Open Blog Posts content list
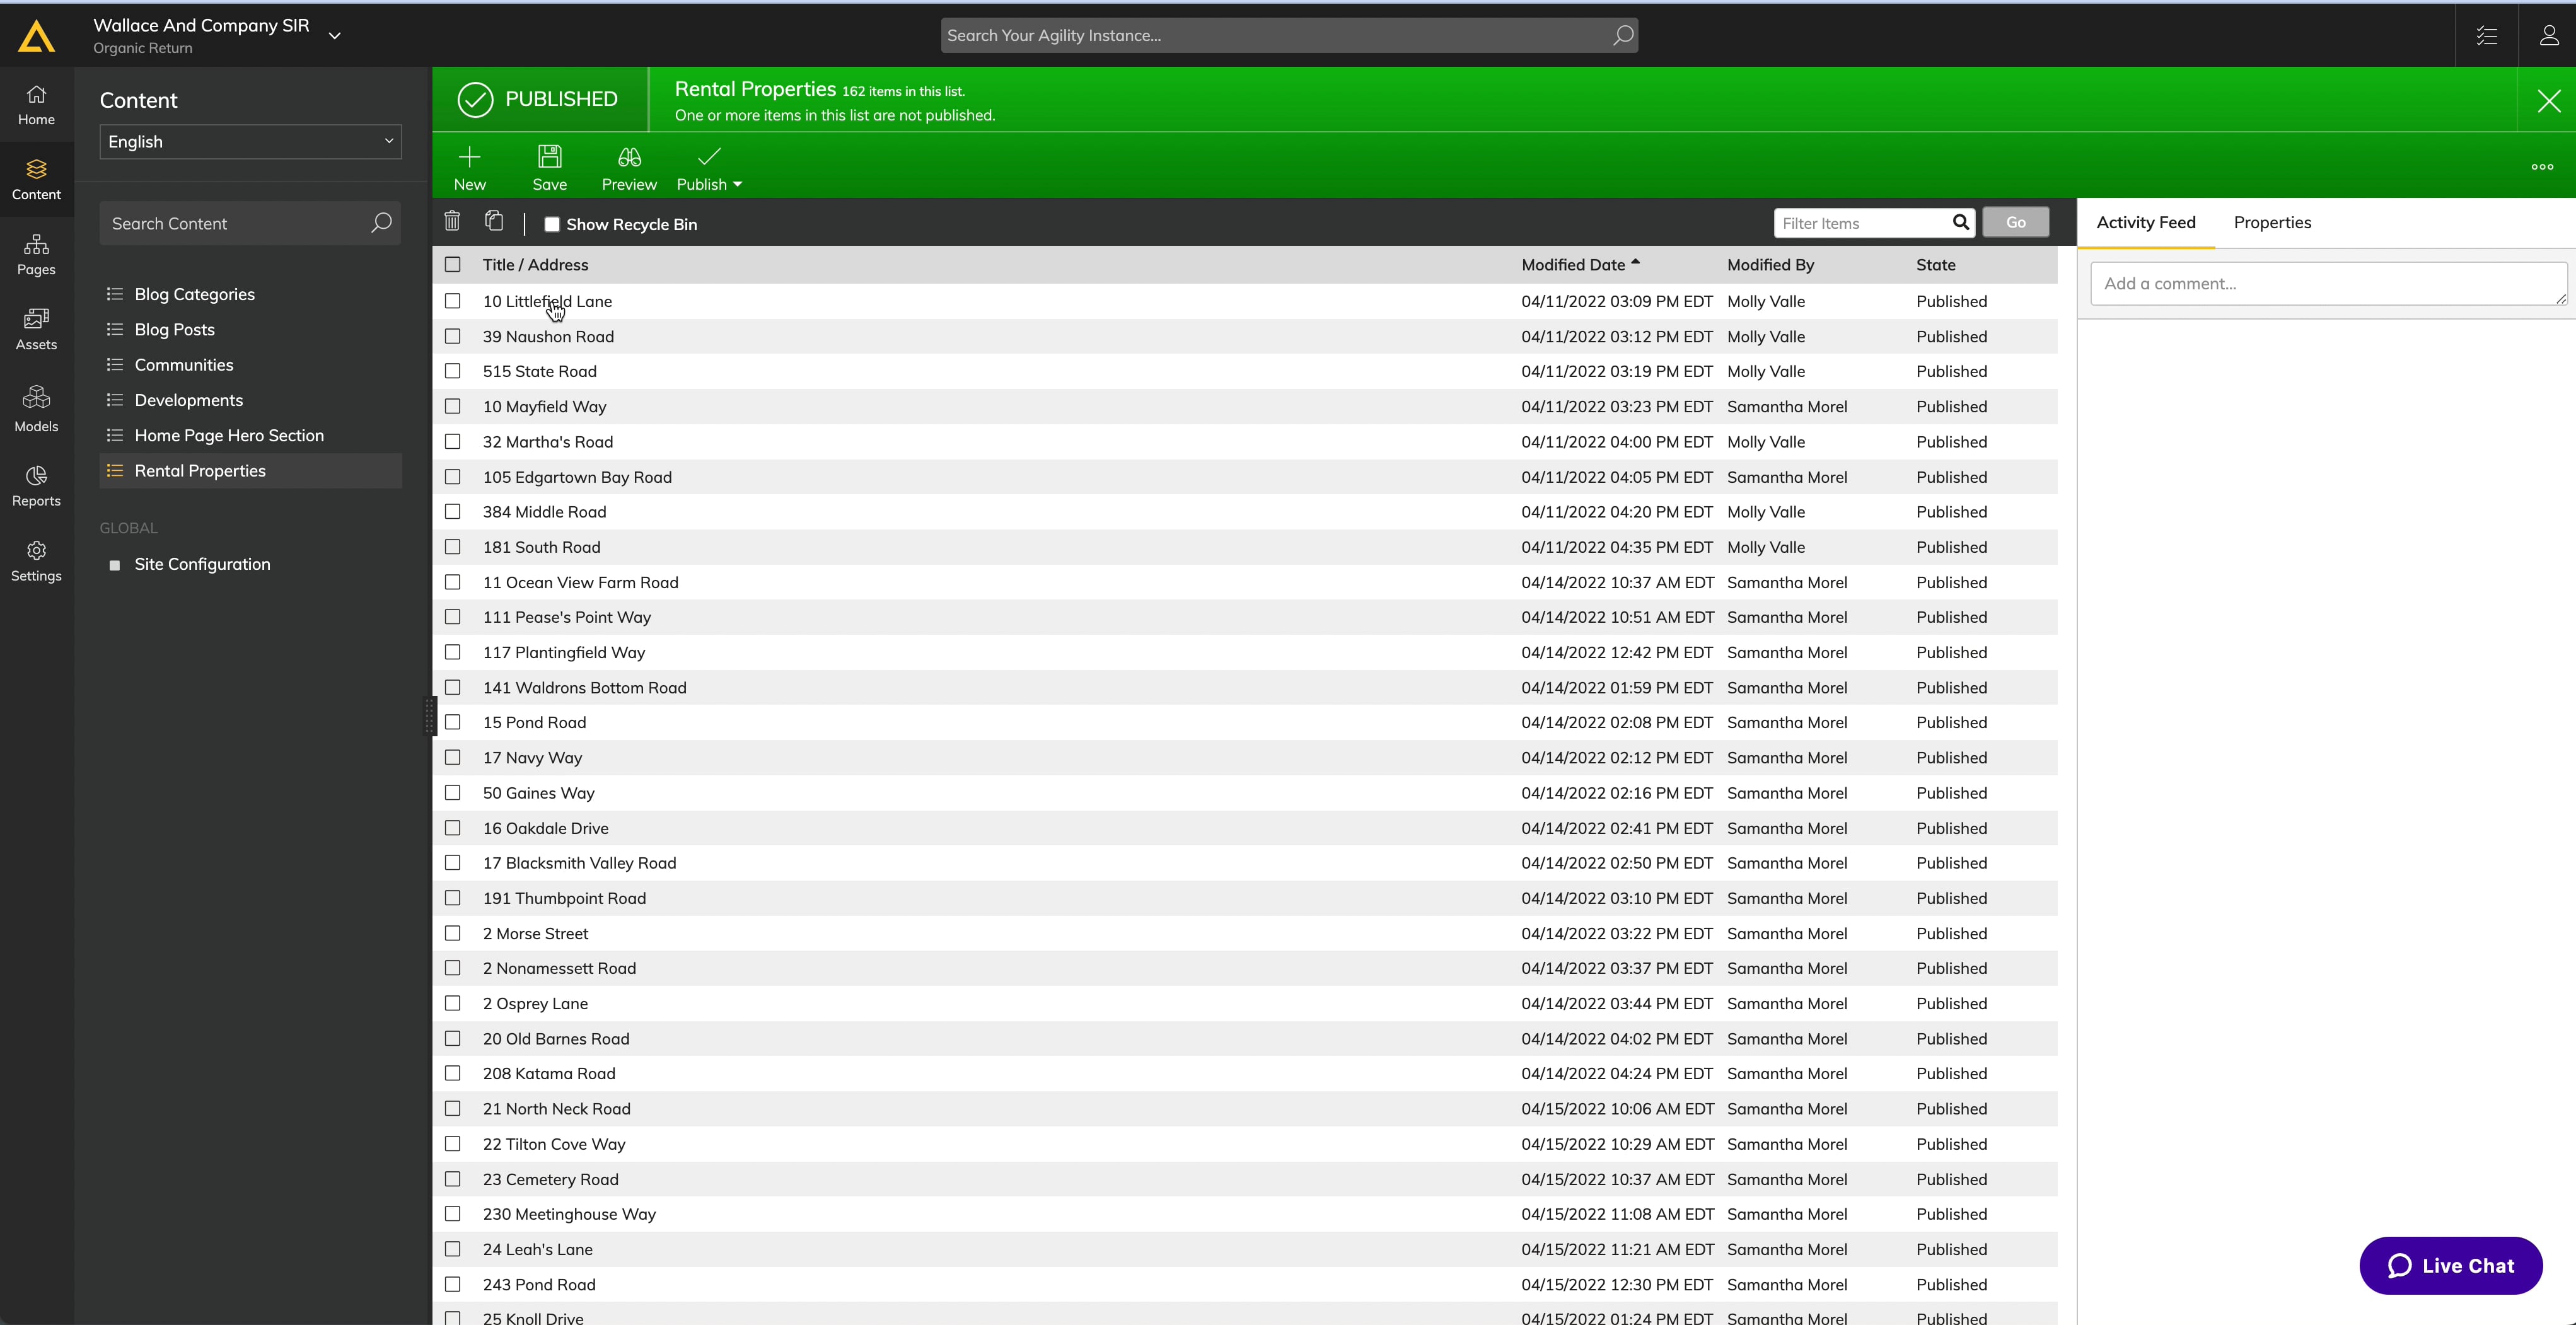 (x=175, y=329)
